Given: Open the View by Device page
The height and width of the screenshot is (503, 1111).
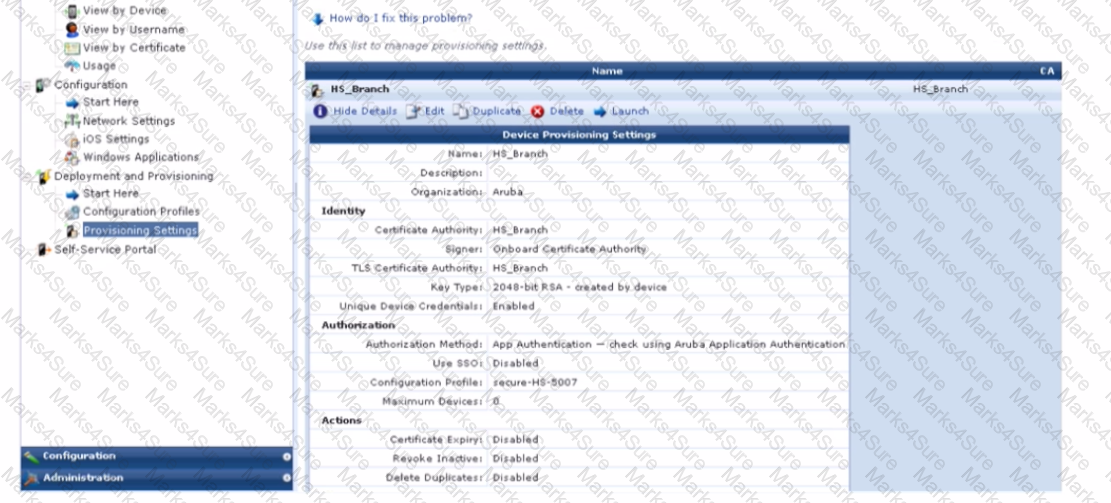Looking at the screenshot, I should pos(125,11).
